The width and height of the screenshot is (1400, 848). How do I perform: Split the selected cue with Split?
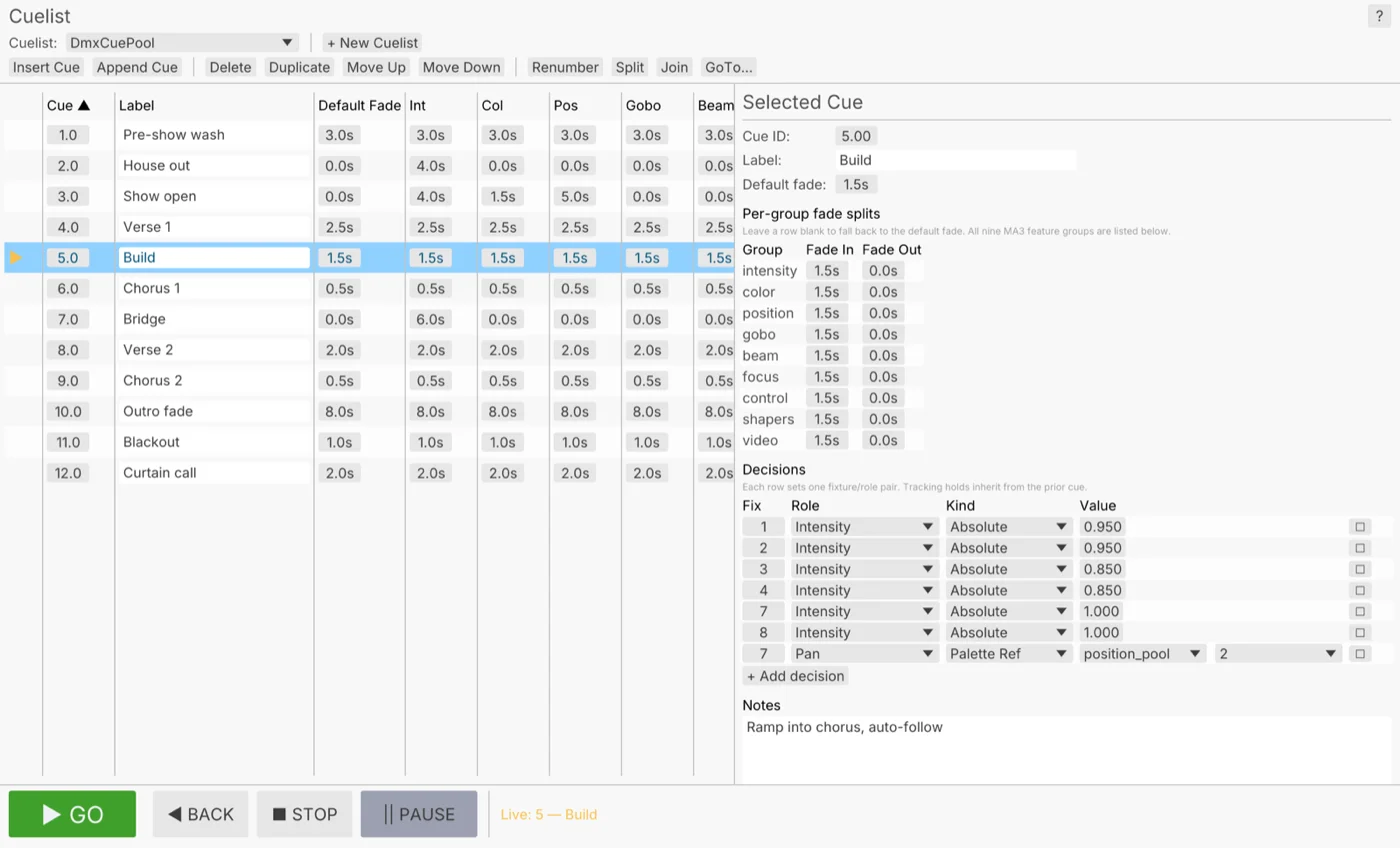point(630,67)
